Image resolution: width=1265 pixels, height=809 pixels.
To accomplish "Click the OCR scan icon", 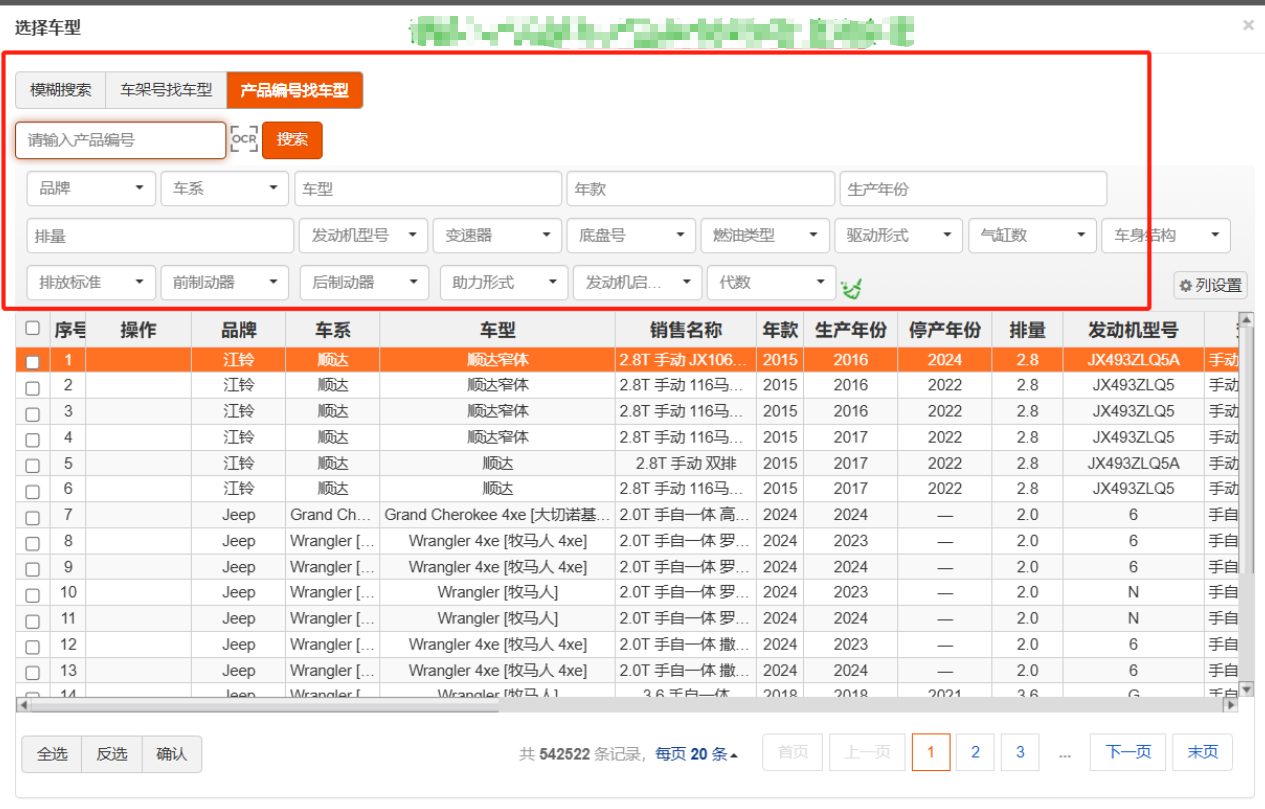I will click(x=244, y=139).
